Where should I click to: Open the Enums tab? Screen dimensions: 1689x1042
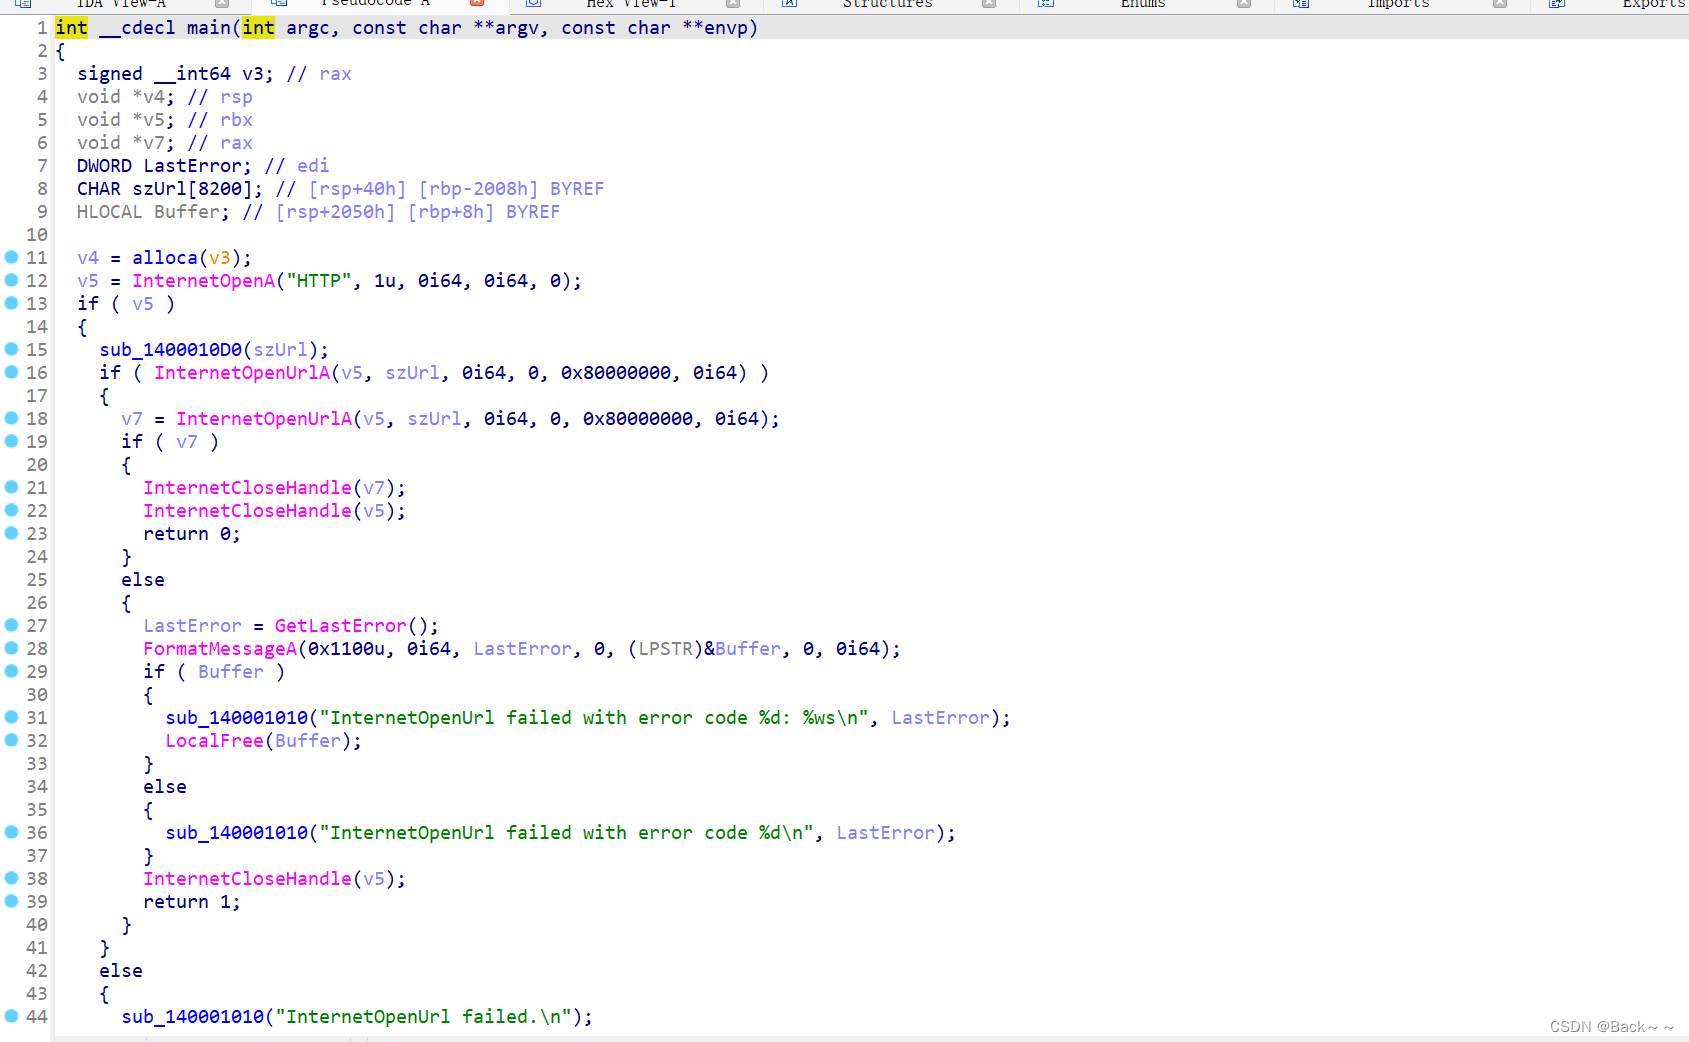click(1143, 4)
